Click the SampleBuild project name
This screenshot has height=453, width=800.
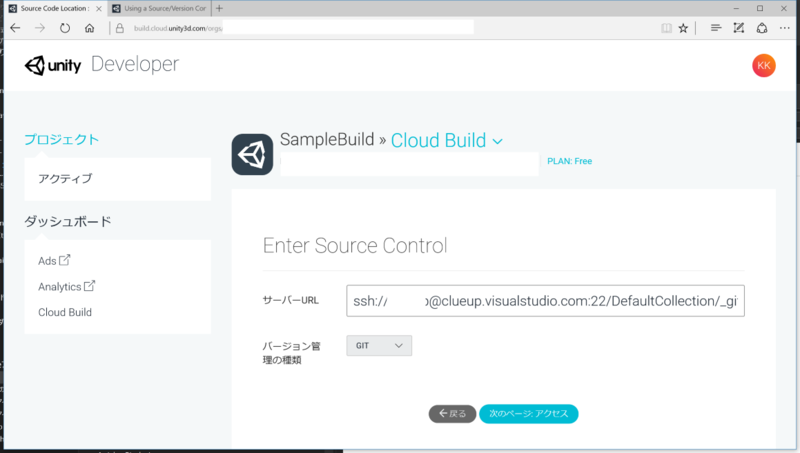(x=327, y=139)
